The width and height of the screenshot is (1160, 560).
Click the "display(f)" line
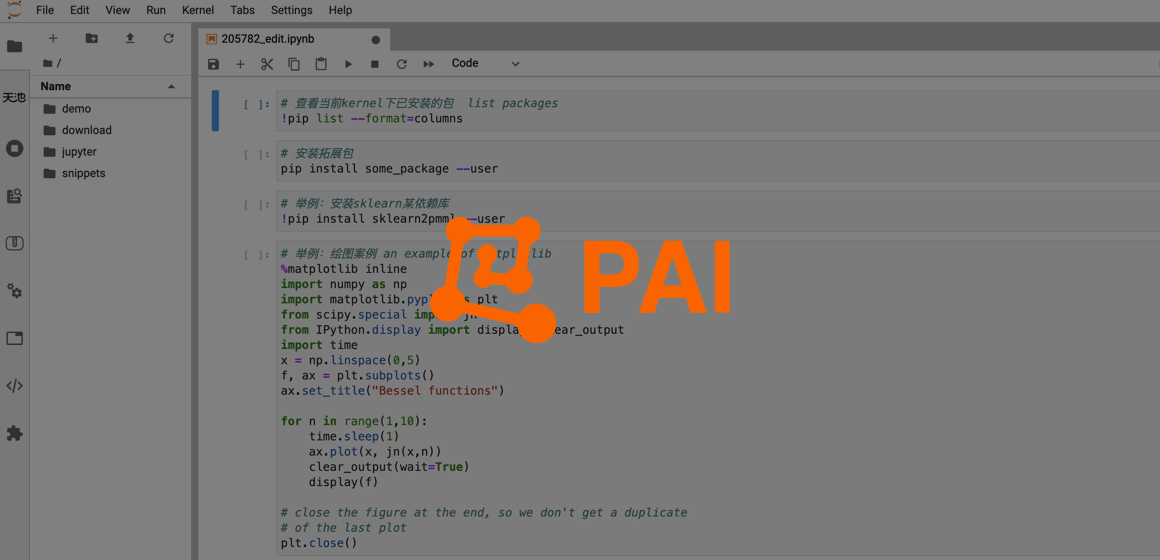coord(344,482)
